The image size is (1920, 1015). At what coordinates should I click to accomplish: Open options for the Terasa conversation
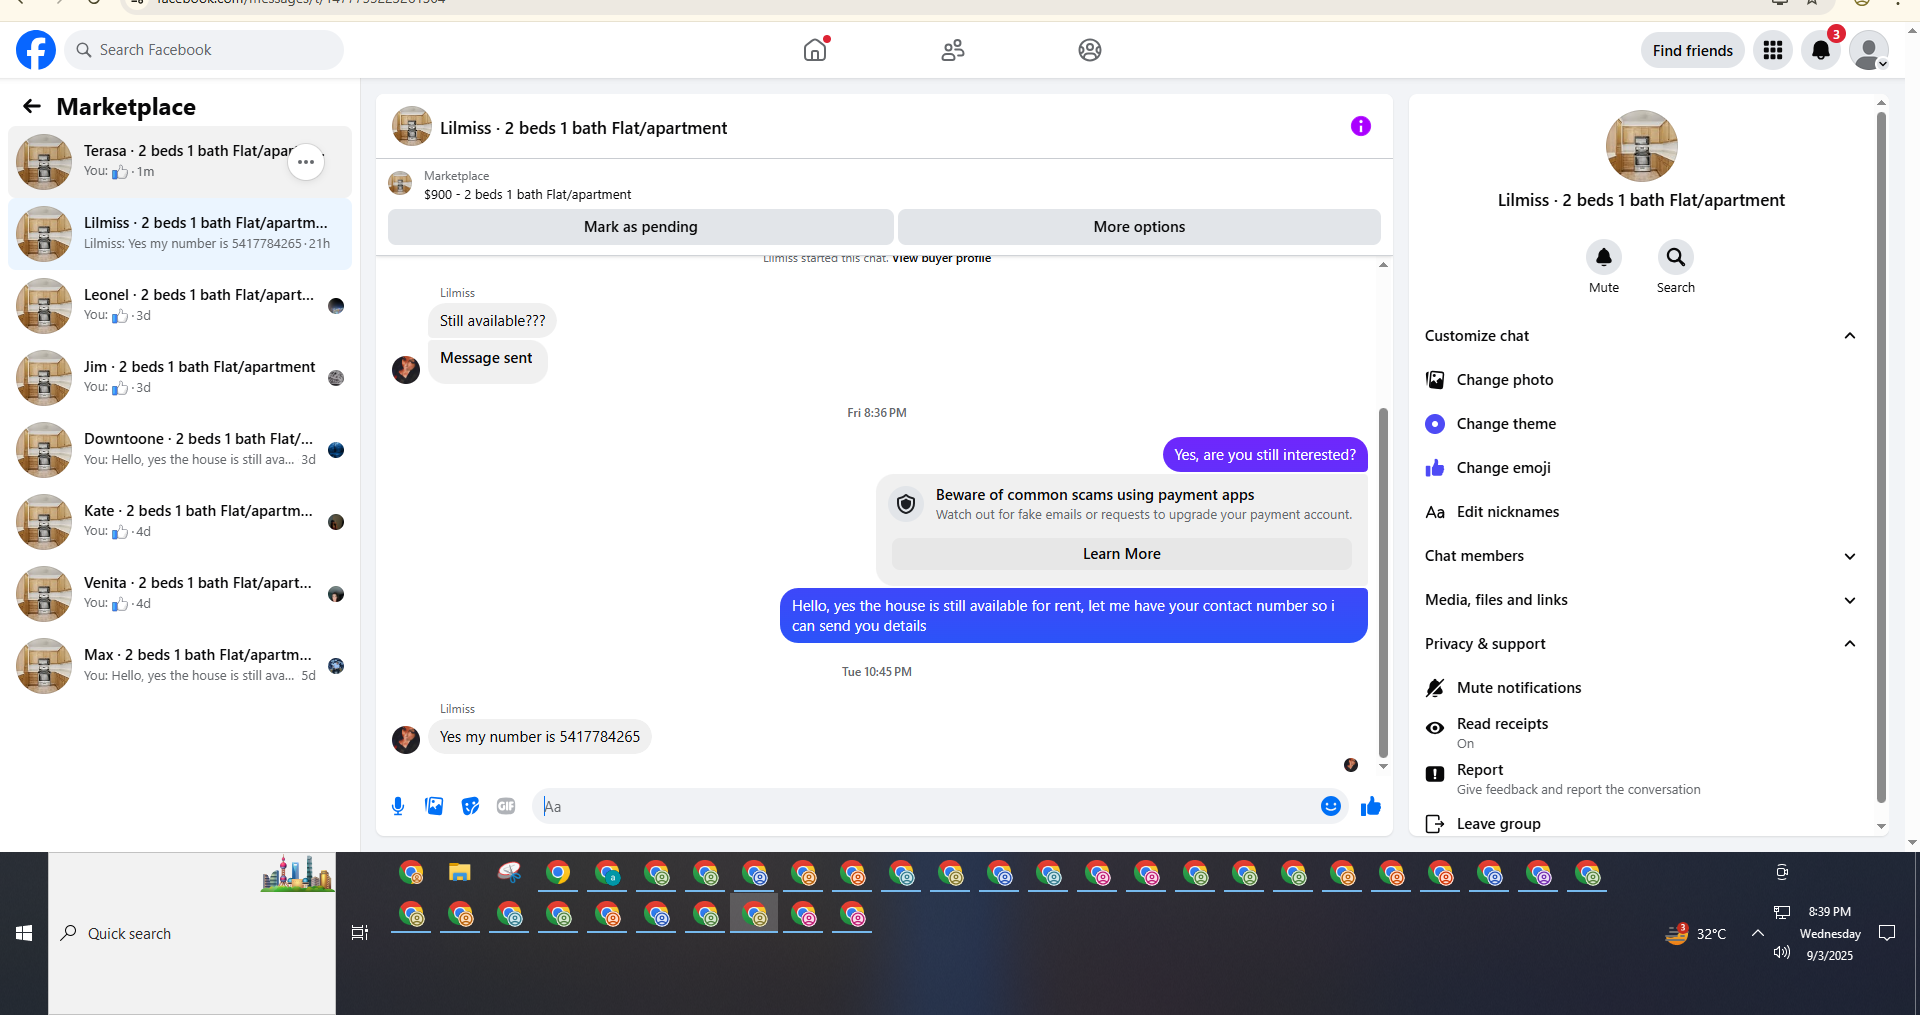(306, 162)
